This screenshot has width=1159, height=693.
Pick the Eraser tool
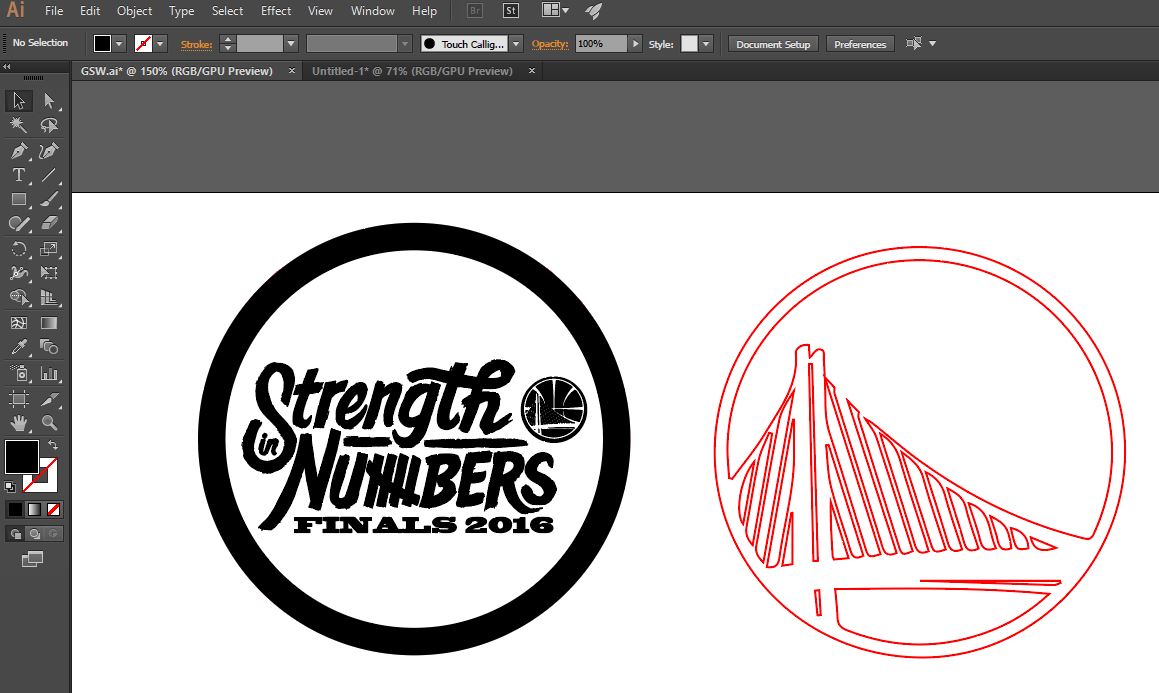tap(49, 223)
